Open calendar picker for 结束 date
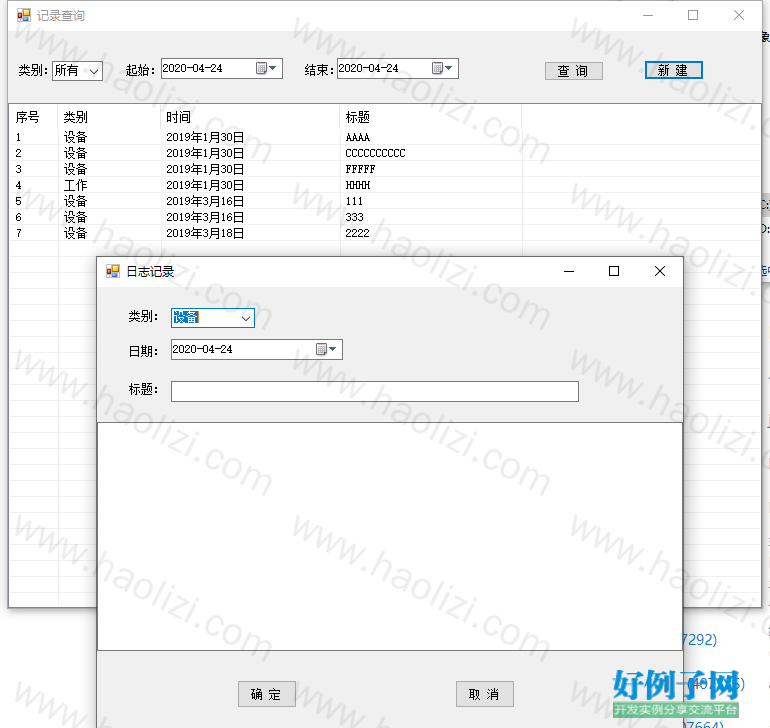This screenshot has width=770, height=728. tap(442, 68)
